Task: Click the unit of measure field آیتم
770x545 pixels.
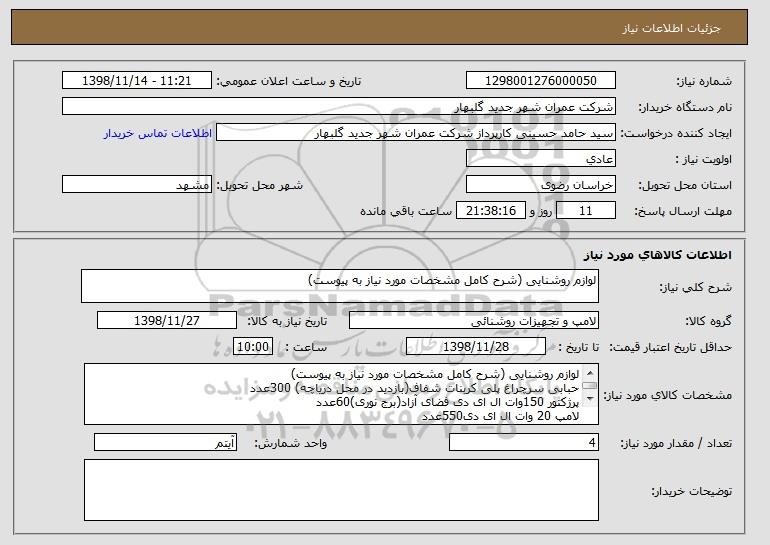Action: (165, 443)
